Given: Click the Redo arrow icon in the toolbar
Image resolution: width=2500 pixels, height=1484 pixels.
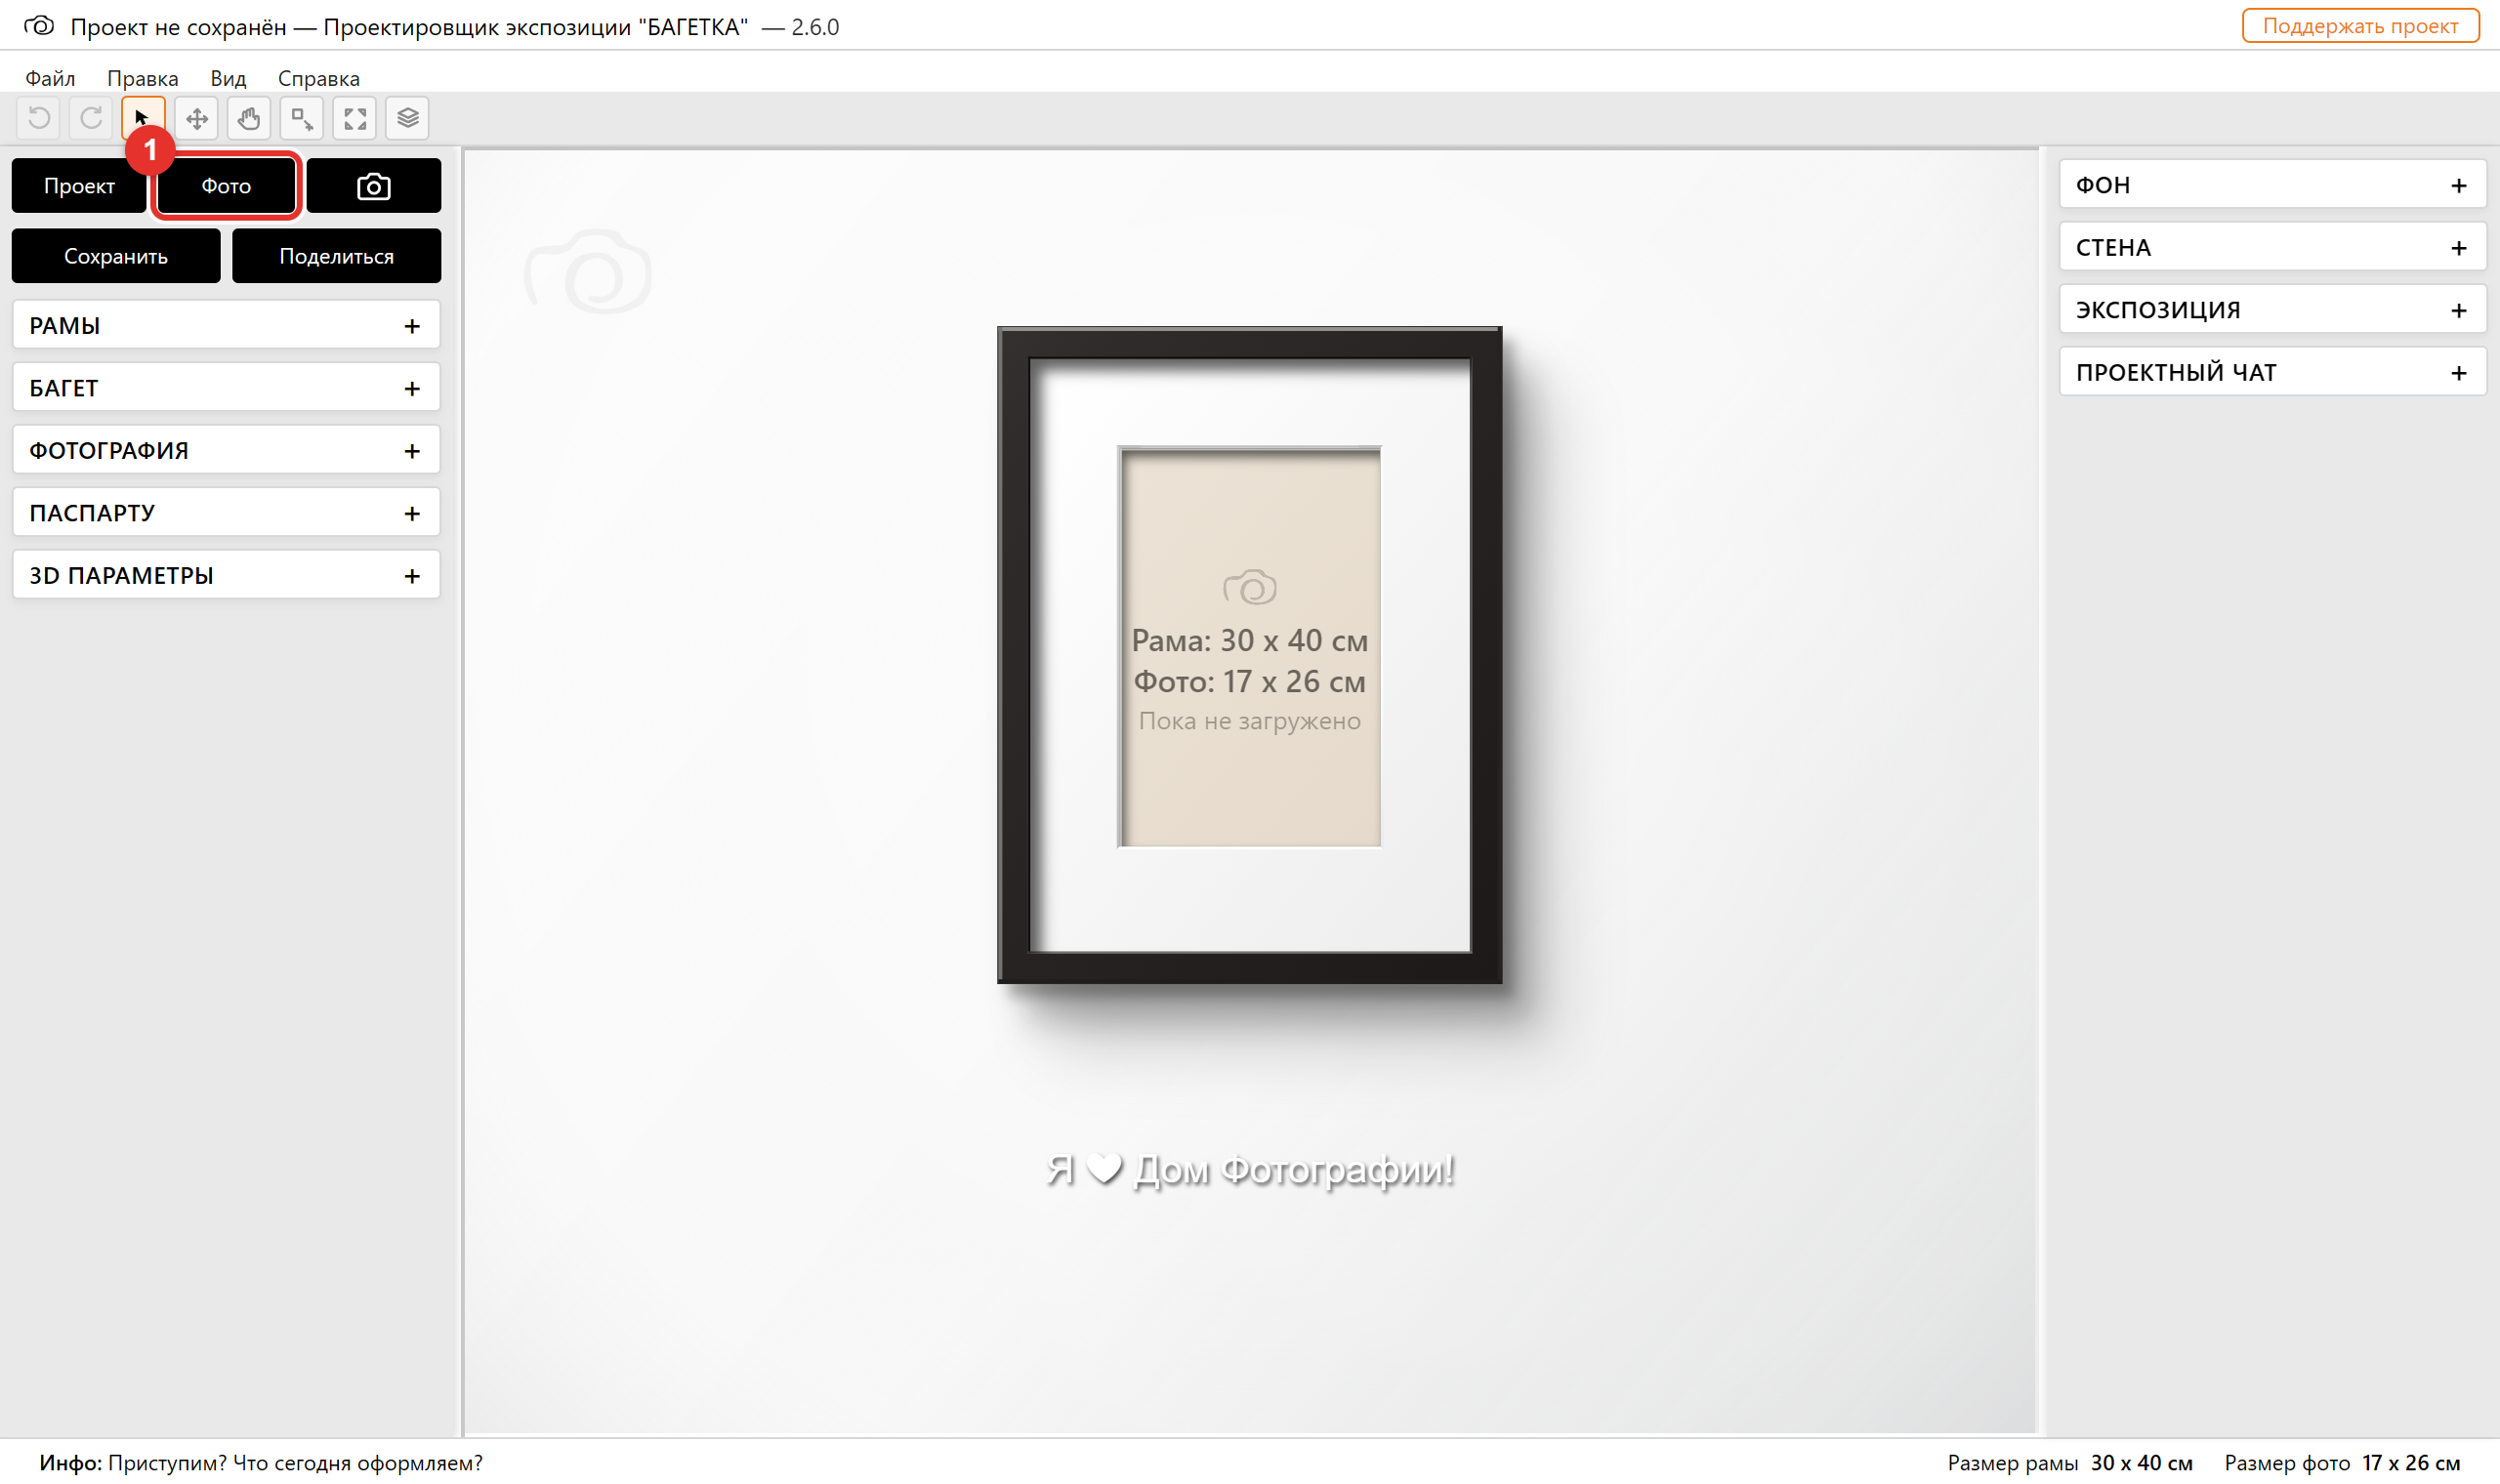Looking at the screenshot, I should pyautogui.click(x=91, y=118).
